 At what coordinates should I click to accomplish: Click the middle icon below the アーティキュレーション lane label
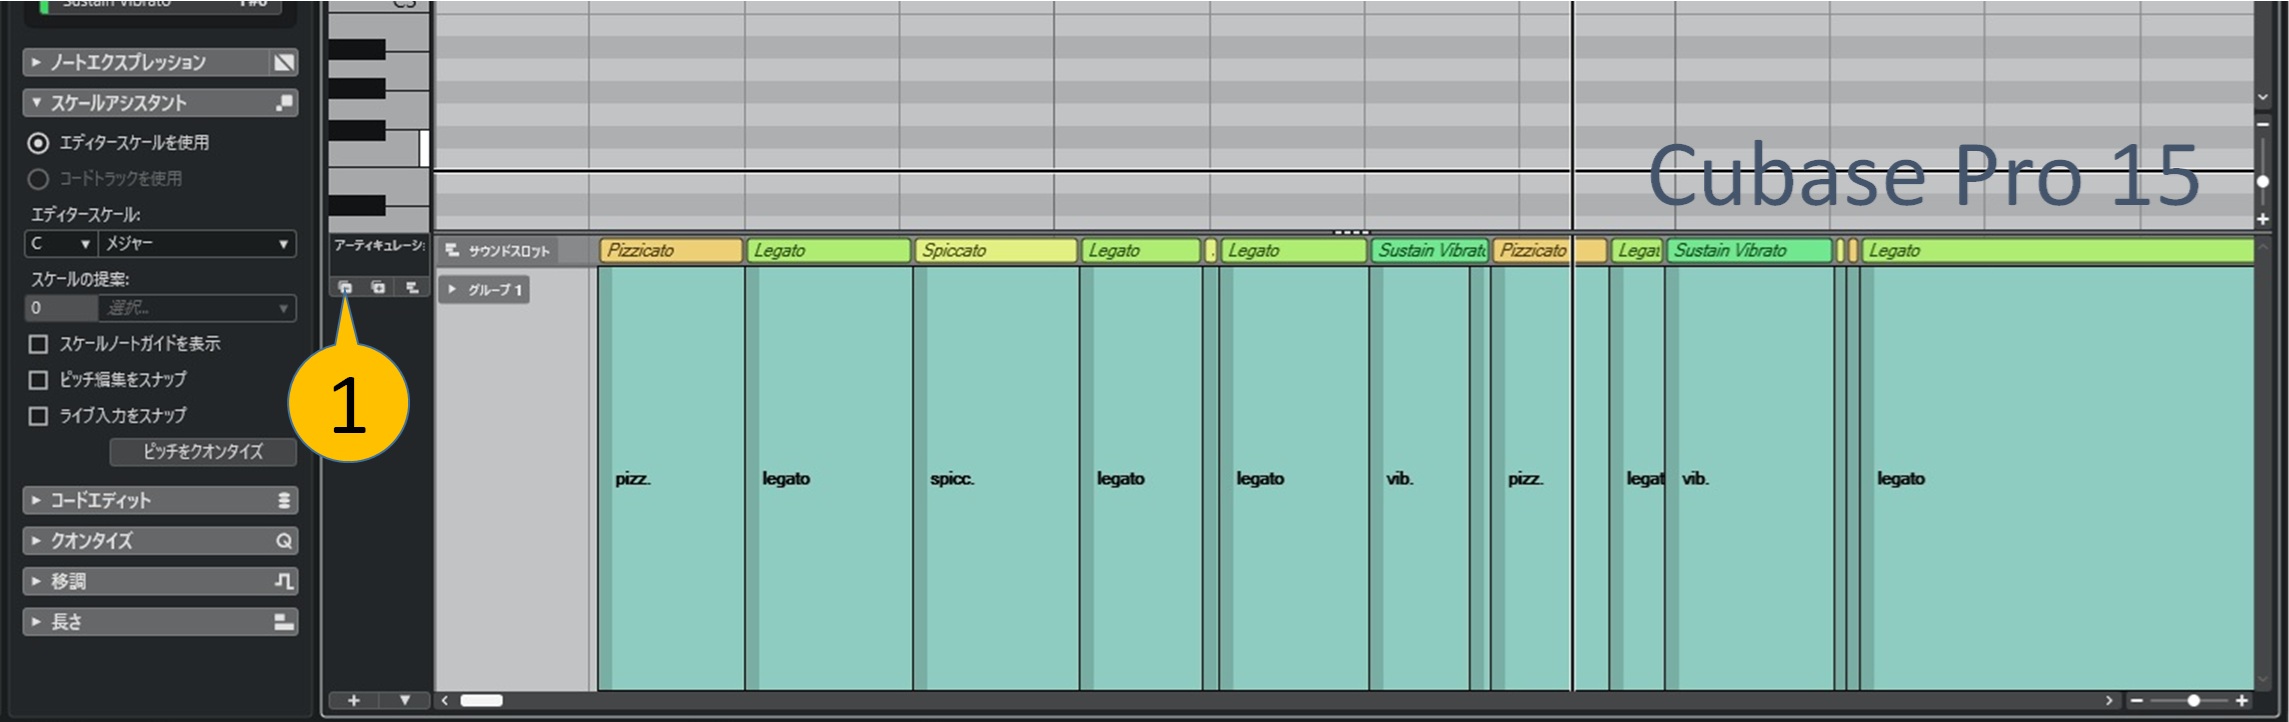click(378, 288)
